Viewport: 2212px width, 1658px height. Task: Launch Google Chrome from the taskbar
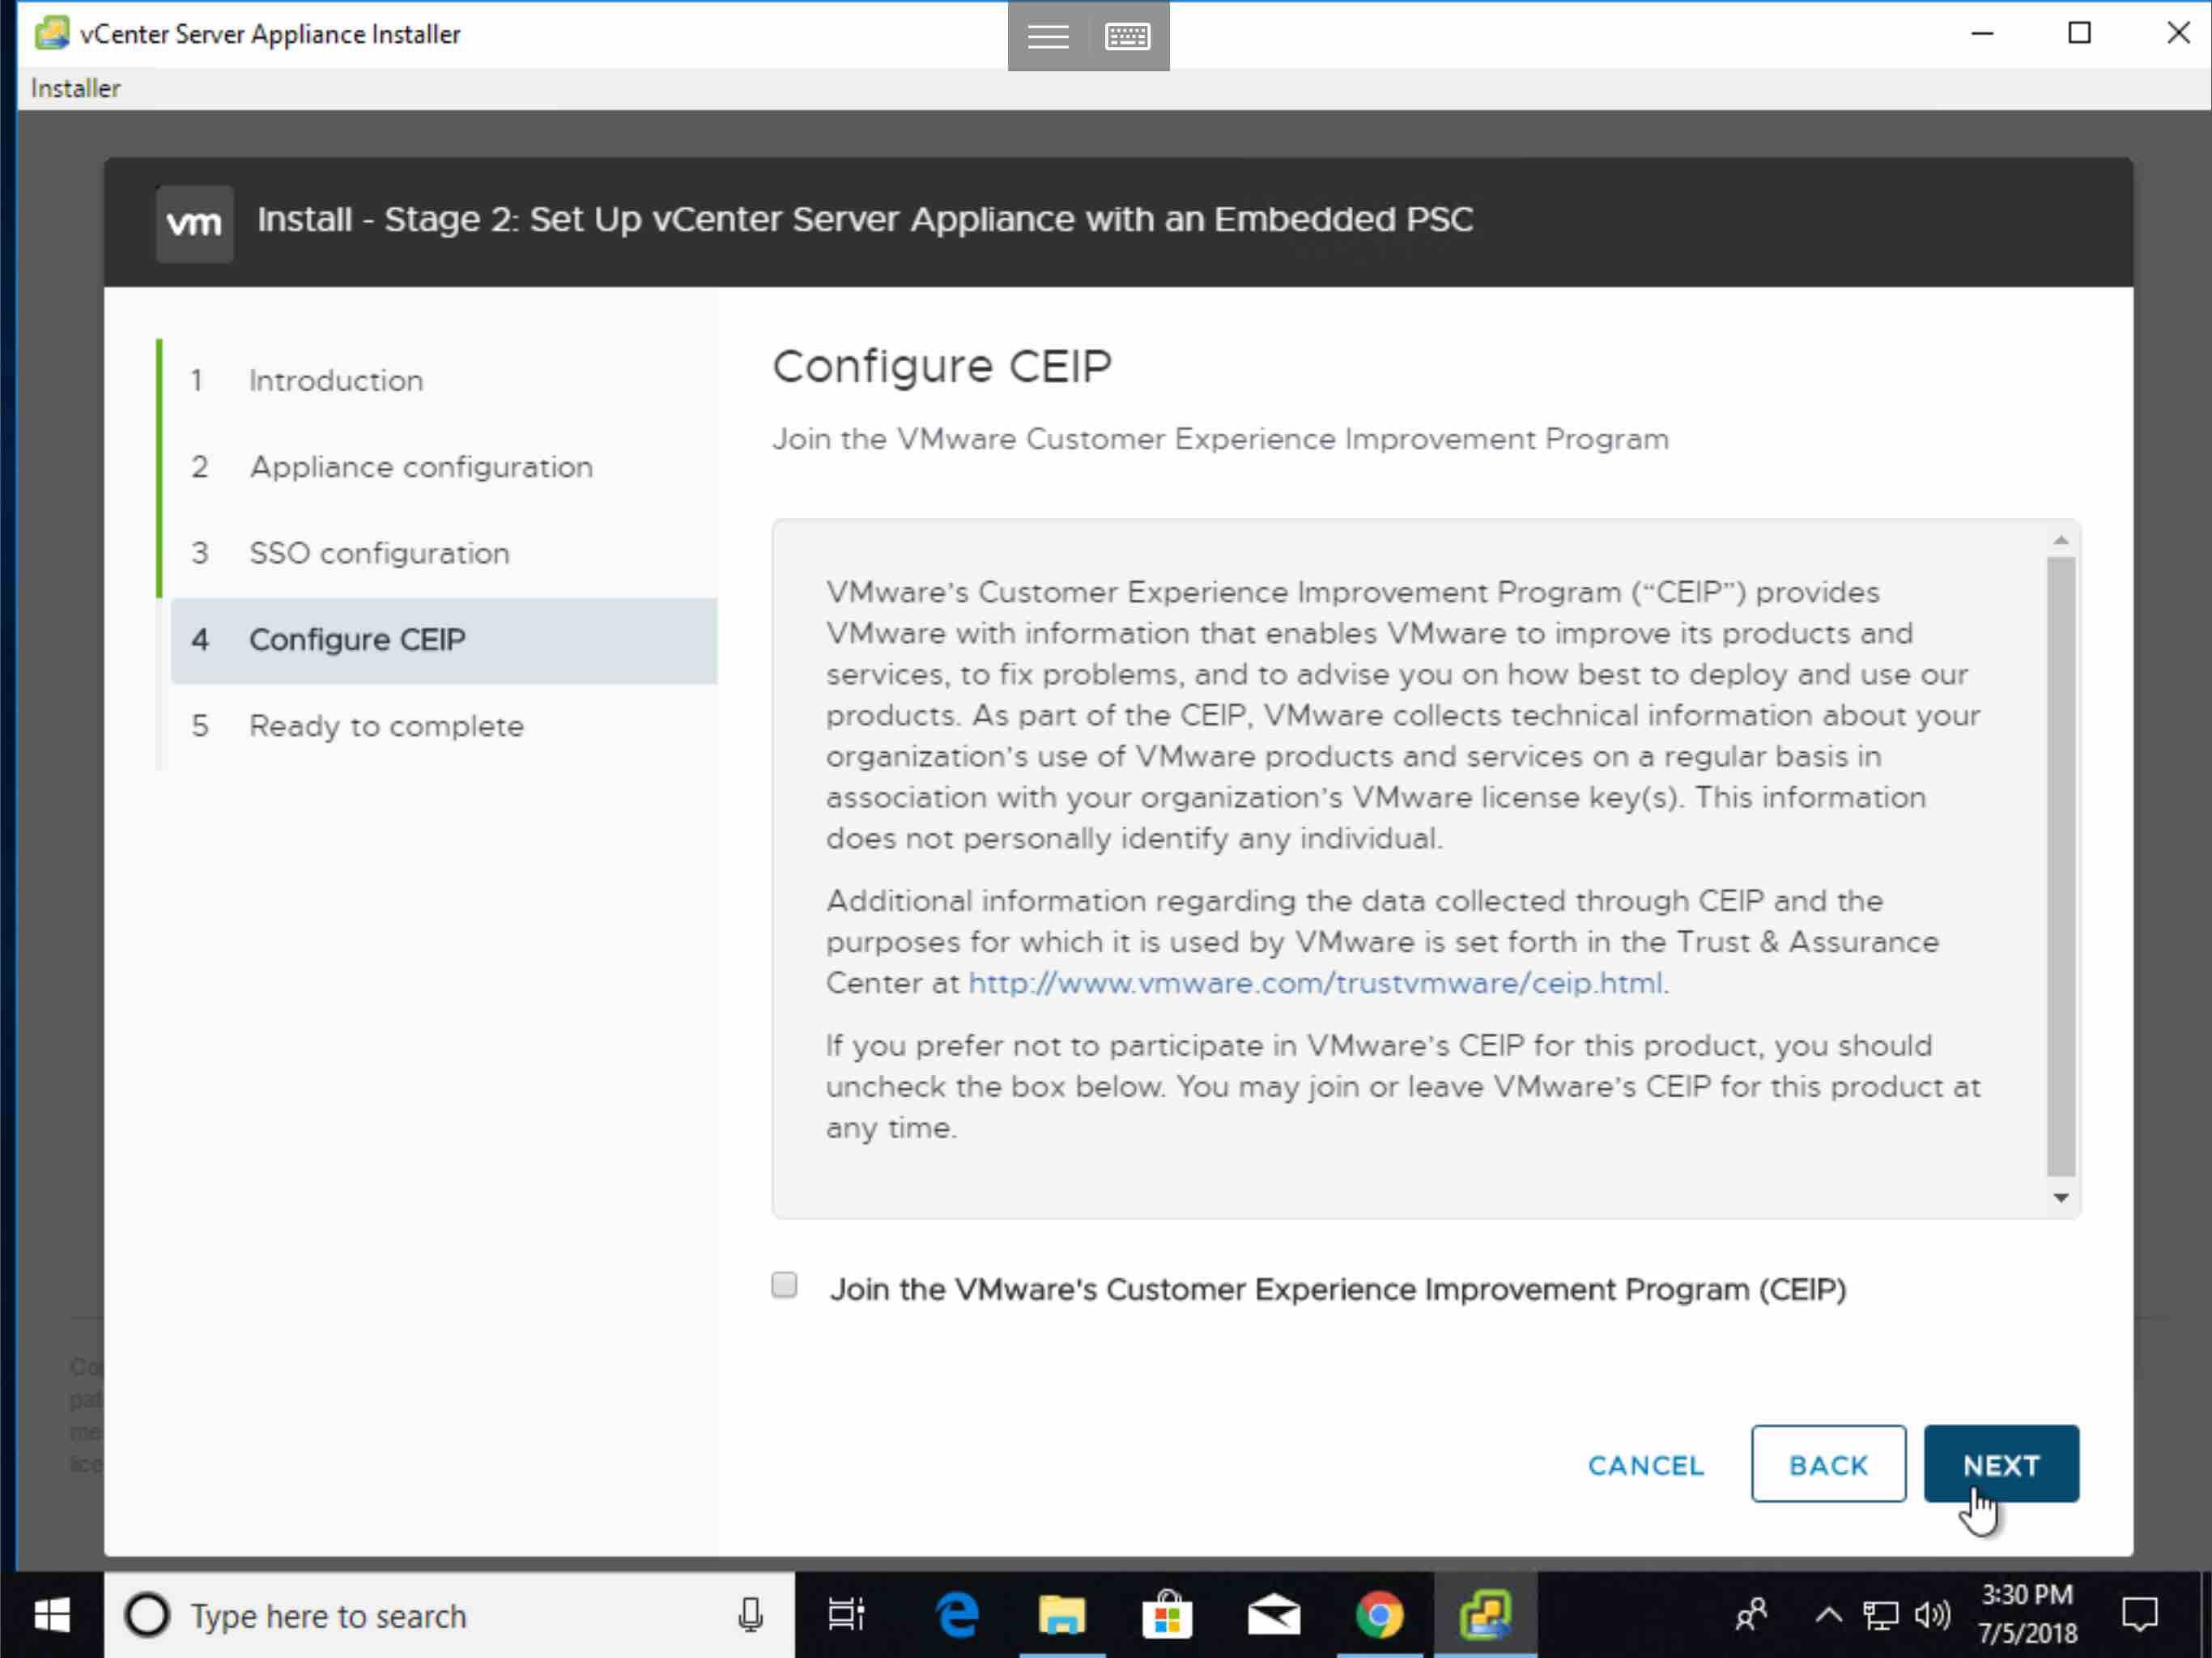click(x=1379, y=1614)
